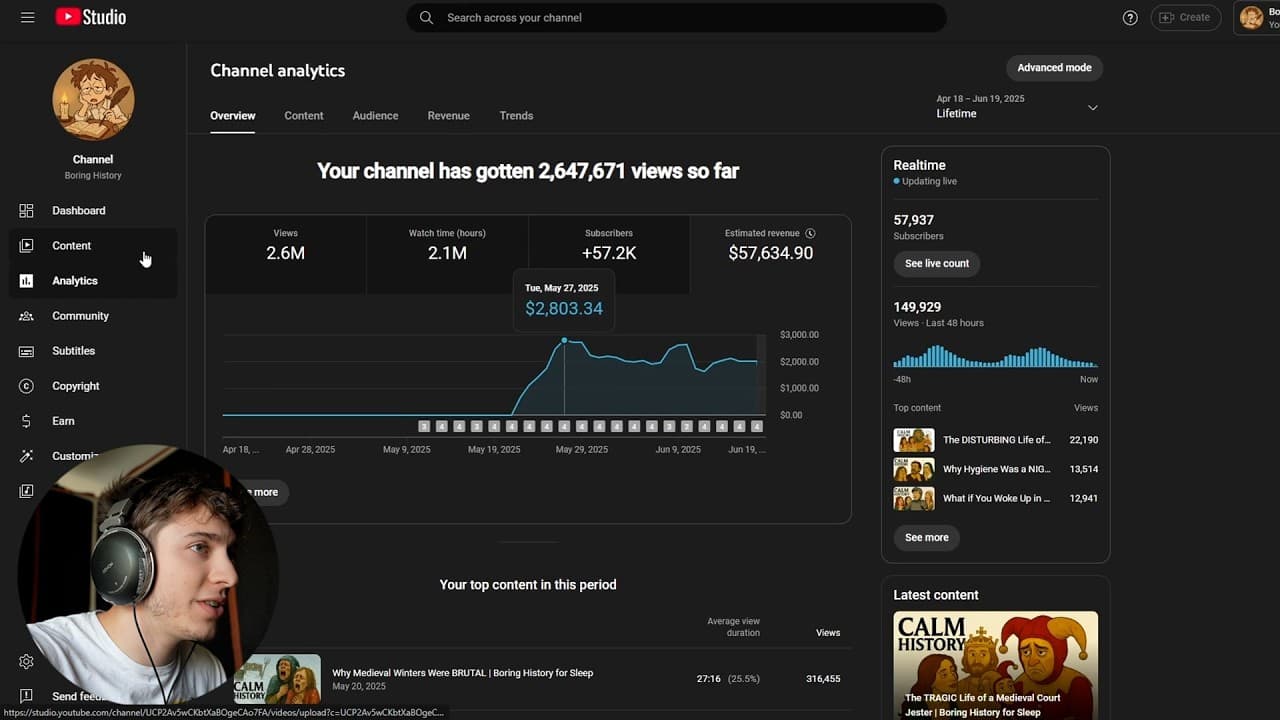The image size is (1280, 720).
Task: Click the Content sidebar icon
Action: pos(27,246)
